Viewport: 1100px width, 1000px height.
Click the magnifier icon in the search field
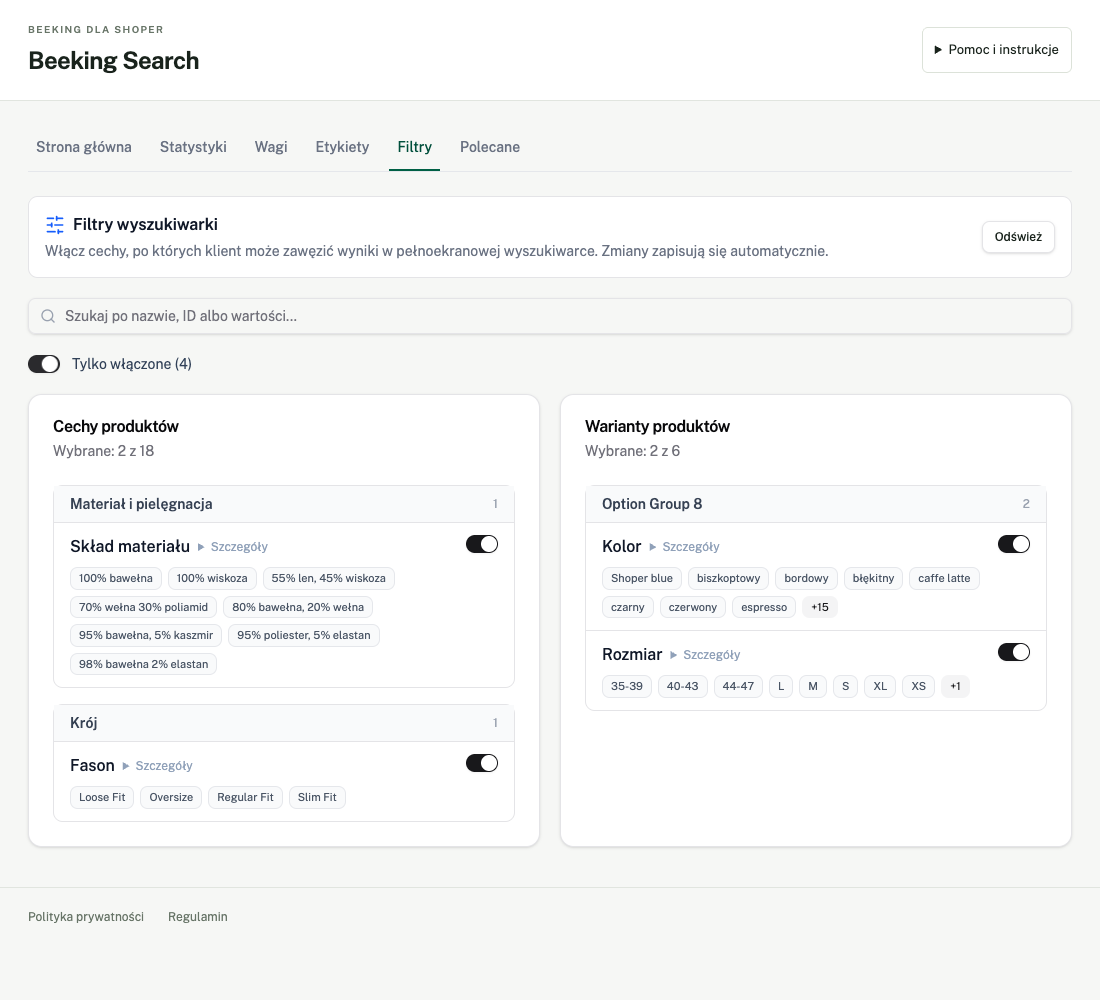click(48, 316)
